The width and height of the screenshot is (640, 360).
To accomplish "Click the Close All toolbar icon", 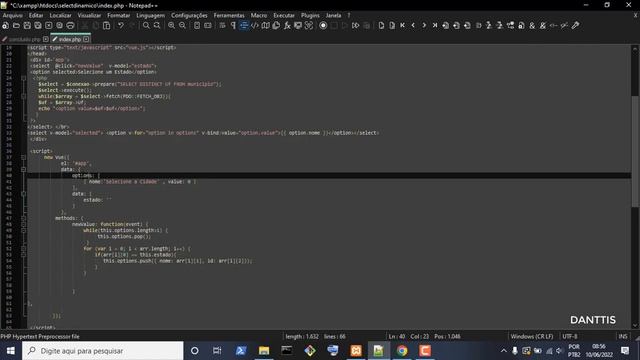I will 60,25.
